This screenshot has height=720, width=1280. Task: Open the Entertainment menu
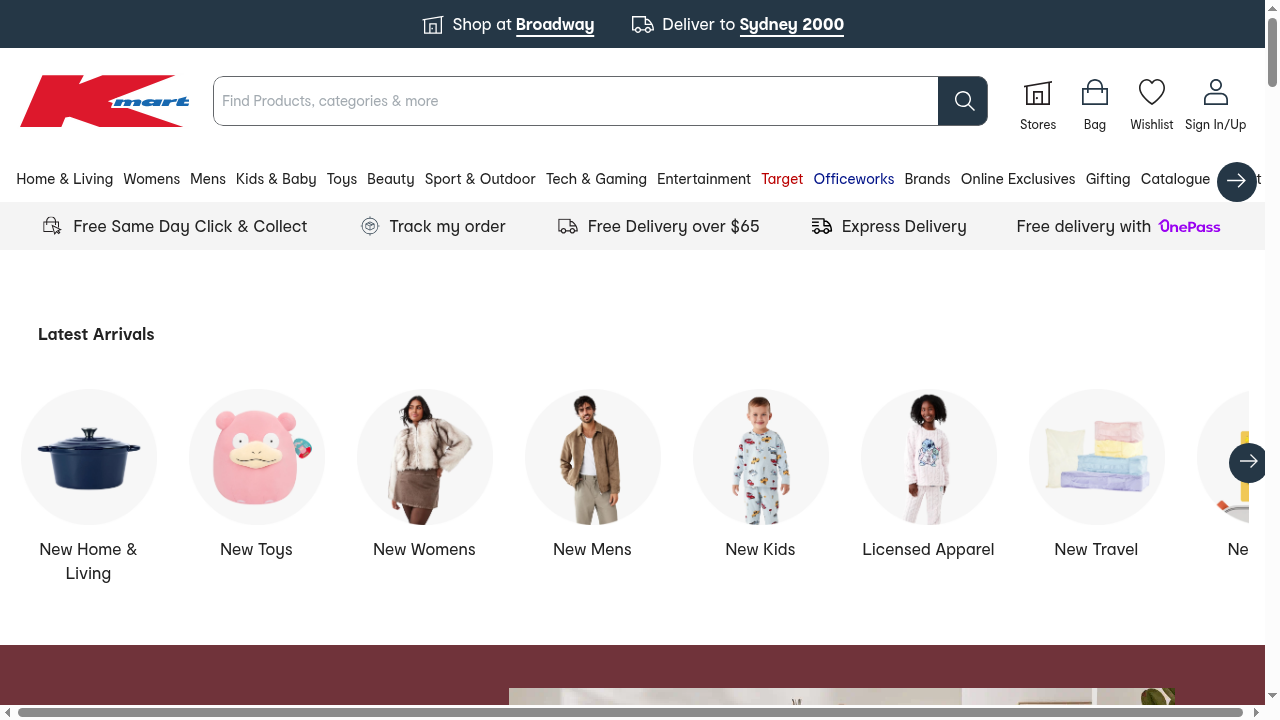(704, 179)
